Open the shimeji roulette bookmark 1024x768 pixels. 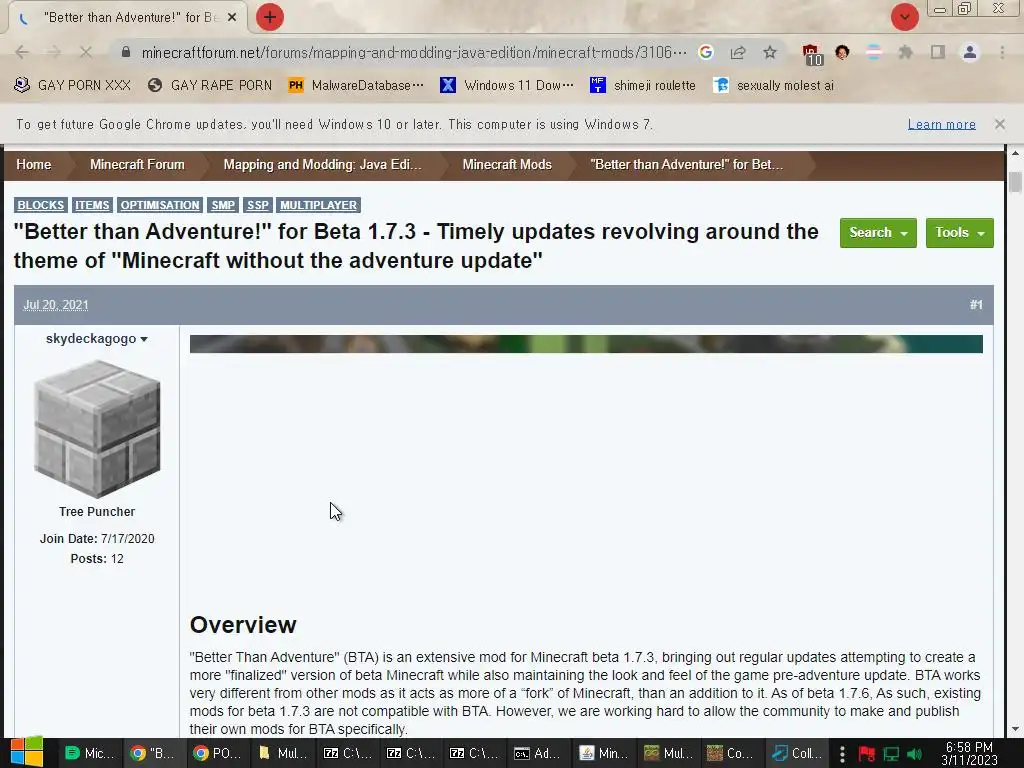(643, 86)
